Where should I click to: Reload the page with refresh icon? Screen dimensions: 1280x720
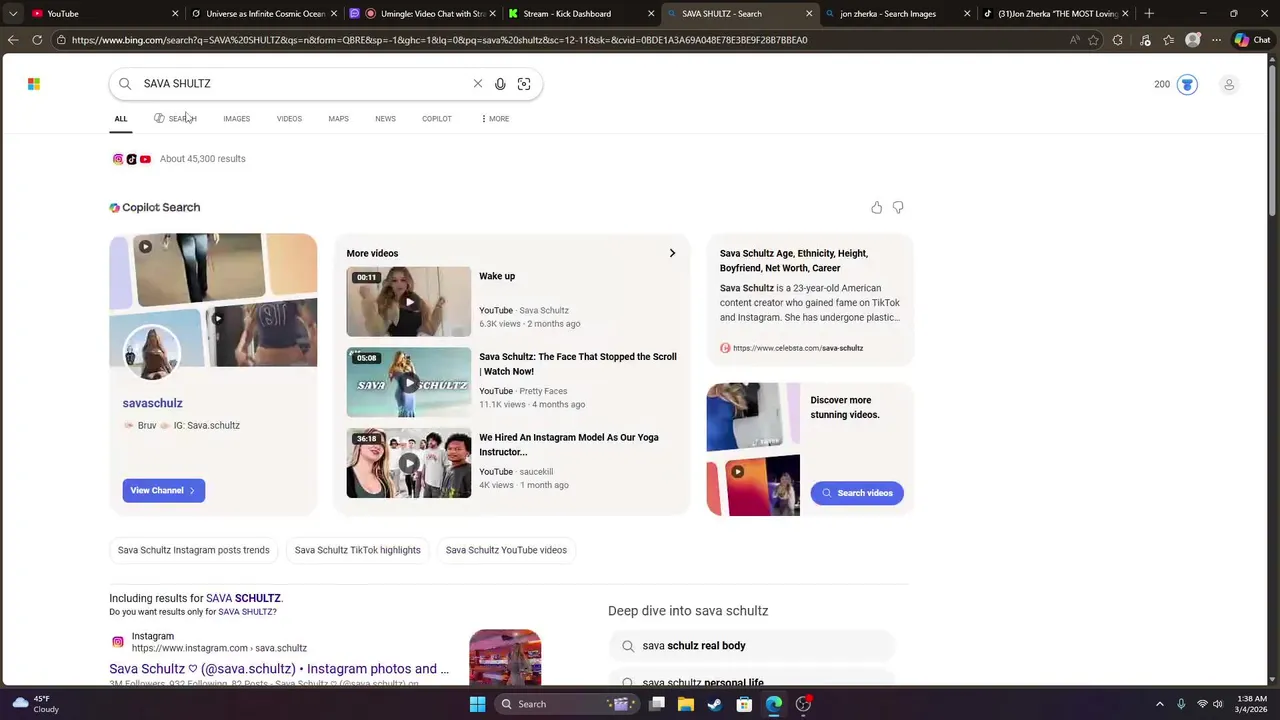pyautogui.click(x=37, y=40)
